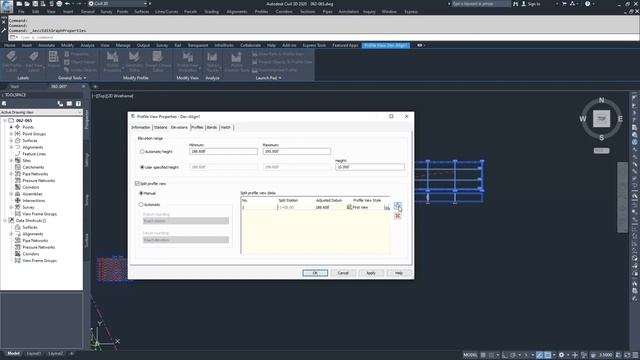Select Feature Lines in Toolspace tree
Viewport: 640px width, 360px height.
point(34,154)
